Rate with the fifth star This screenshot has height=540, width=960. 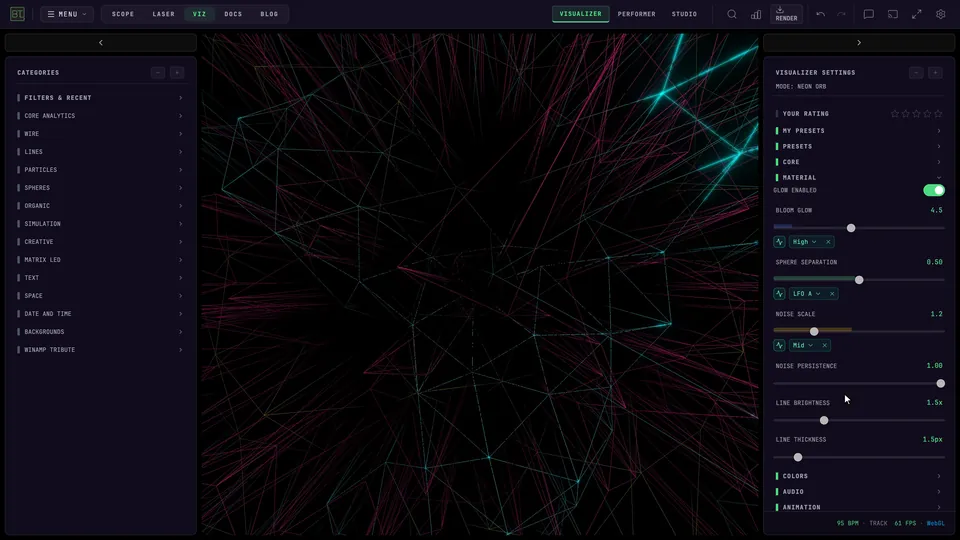point(938,114)
